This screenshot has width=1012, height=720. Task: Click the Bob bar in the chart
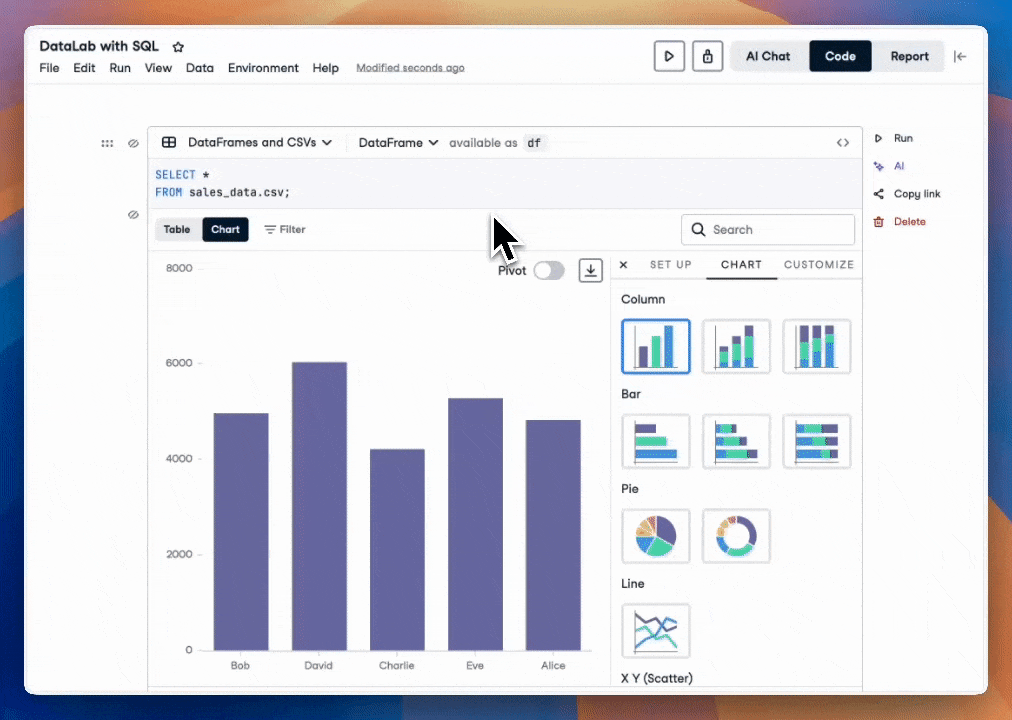click(x=241, y=532)
